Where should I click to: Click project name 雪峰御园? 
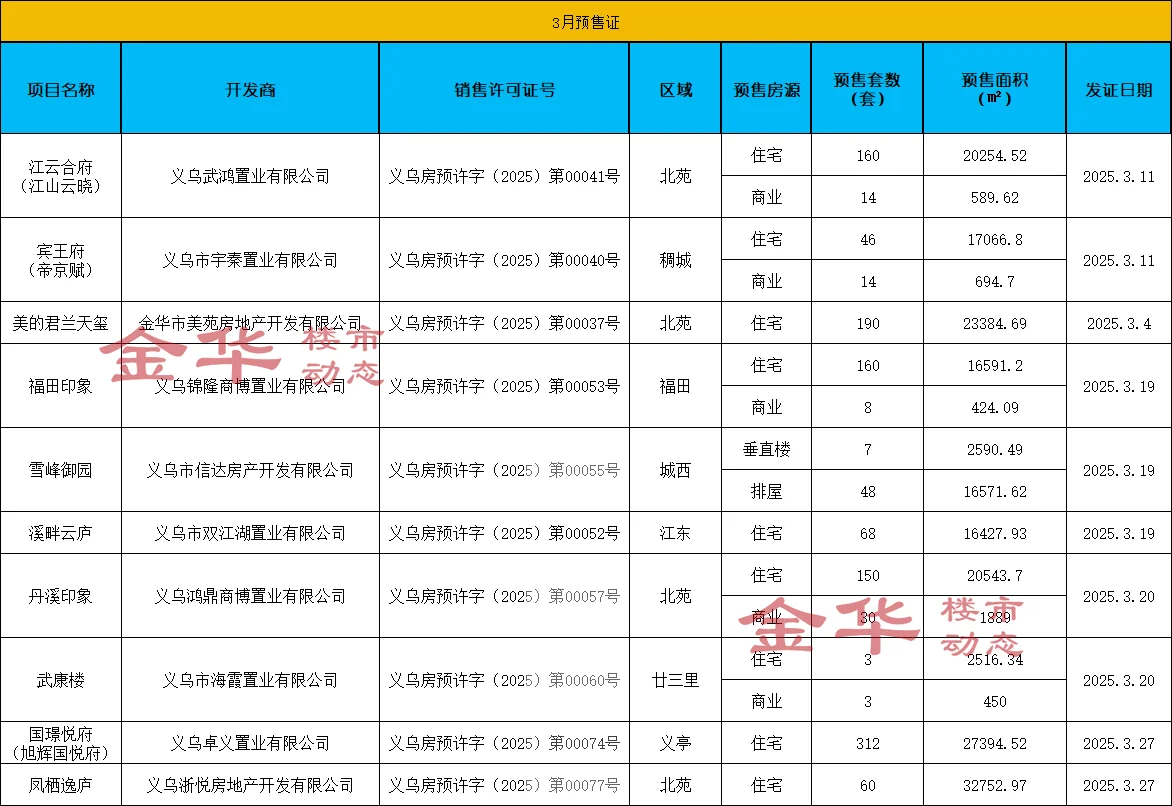click(61, 470)
